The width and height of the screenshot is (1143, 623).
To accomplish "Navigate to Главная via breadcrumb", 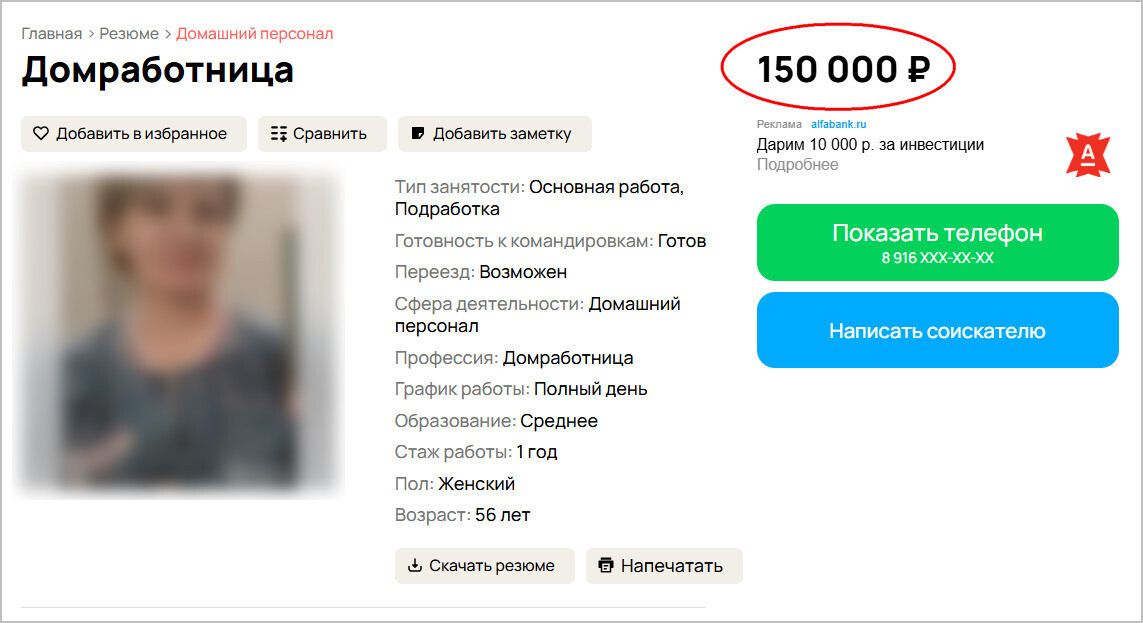I will pyautogui.click(x=51, y=33).
